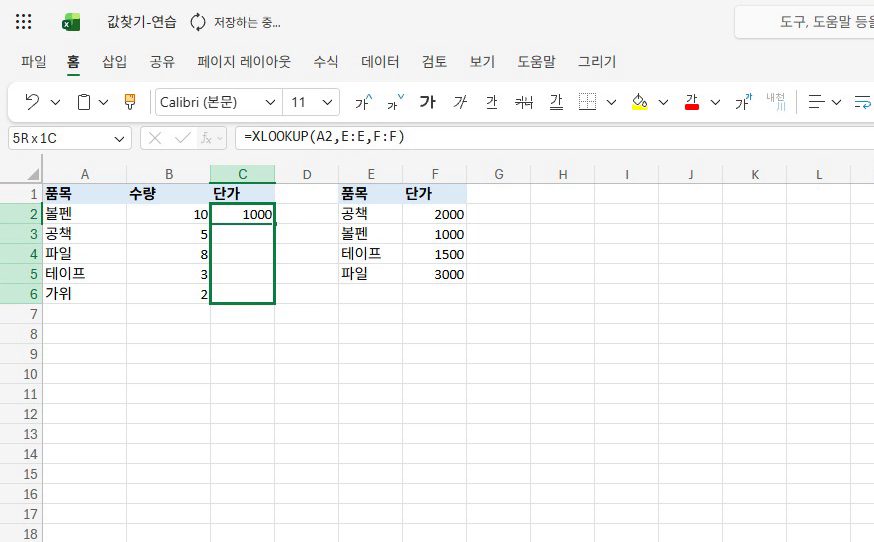The width and height of the screenshot is (874, 542).
Task: Select header cell B1 수량
Action: (x=168, y=193)
